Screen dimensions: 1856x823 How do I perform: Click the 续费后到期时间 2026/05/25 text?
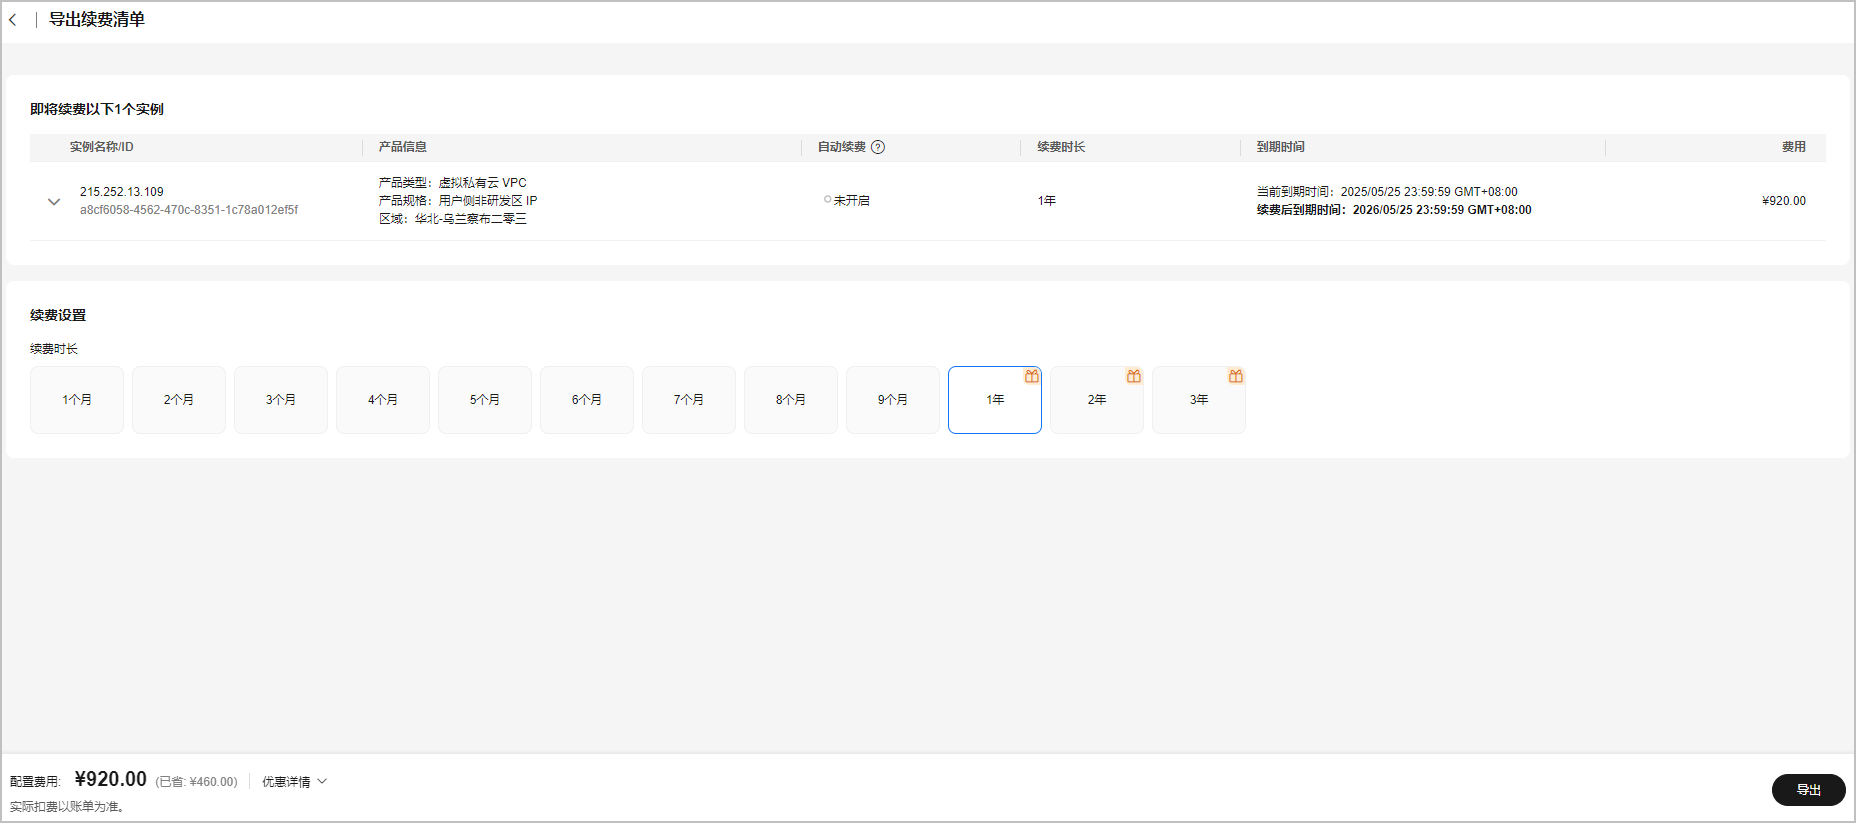coord(1394,210)
